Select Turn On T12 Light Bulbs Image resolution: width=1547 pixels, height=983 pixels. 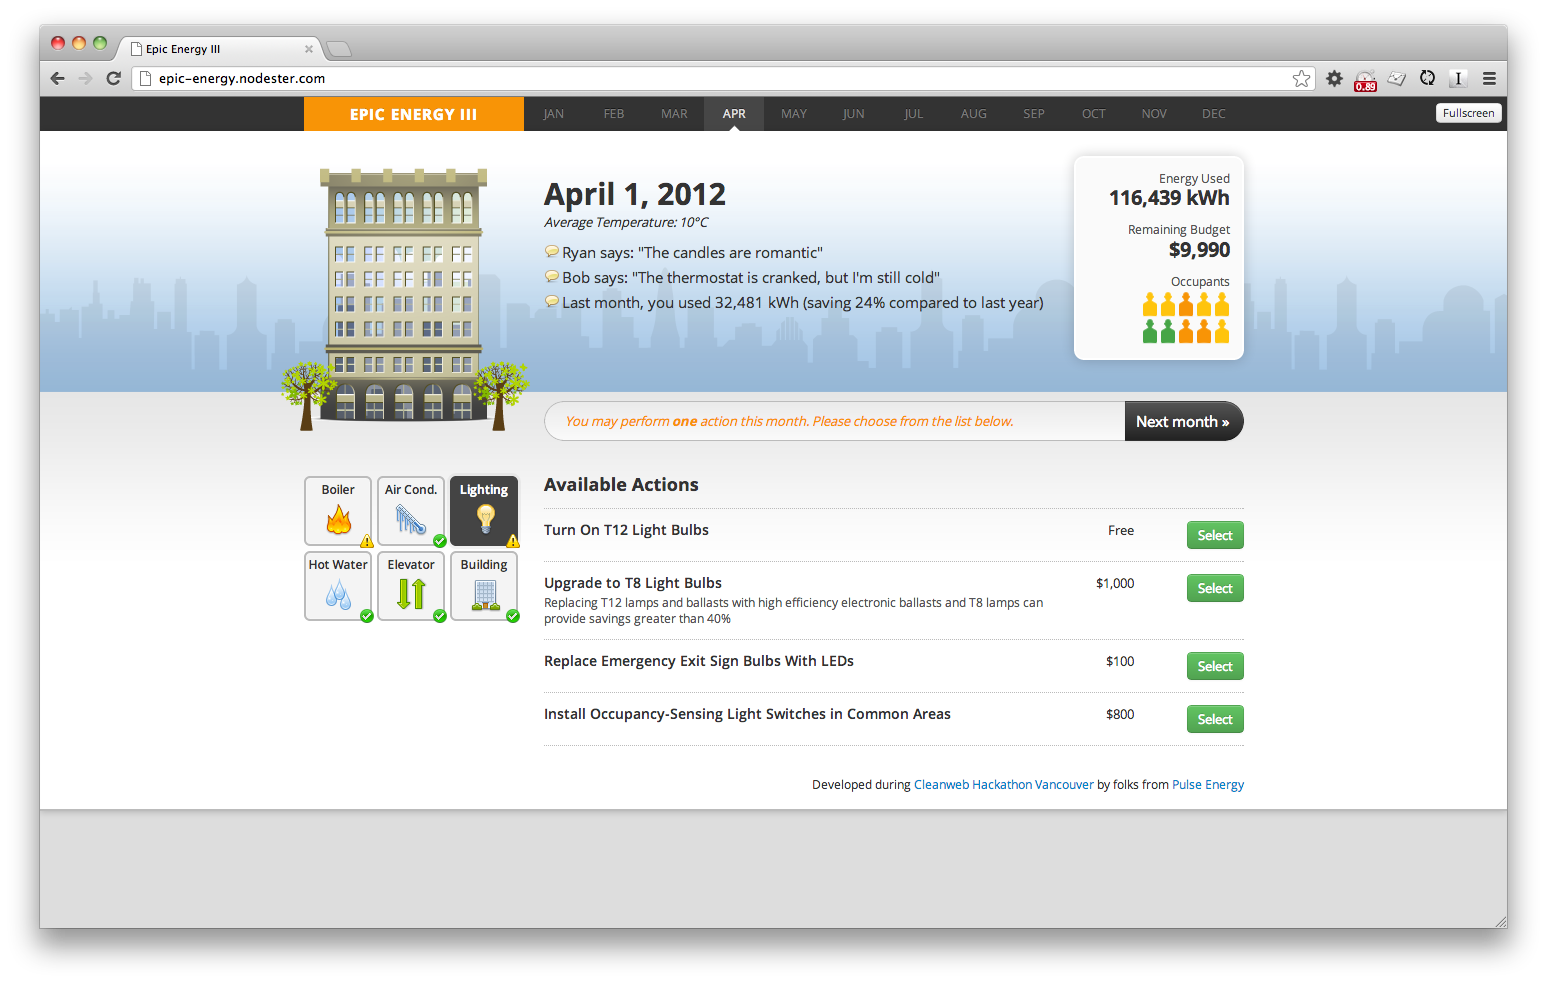coord(1214,536)
